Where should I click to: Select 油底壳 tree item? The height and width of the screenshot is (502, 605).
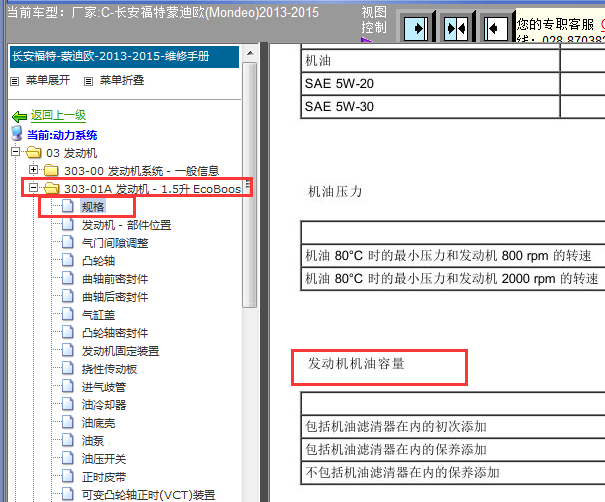(x=98, y=423)
